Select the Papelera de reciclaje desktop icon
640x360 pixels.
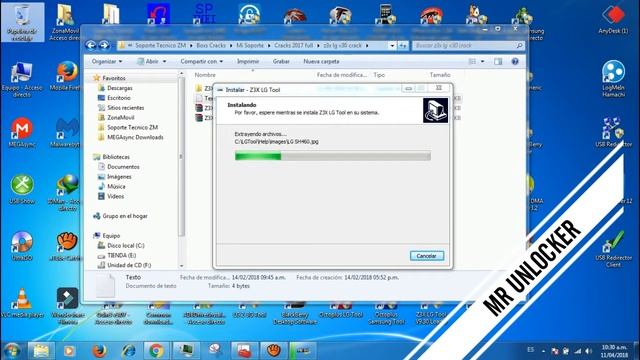coord(22,22)
